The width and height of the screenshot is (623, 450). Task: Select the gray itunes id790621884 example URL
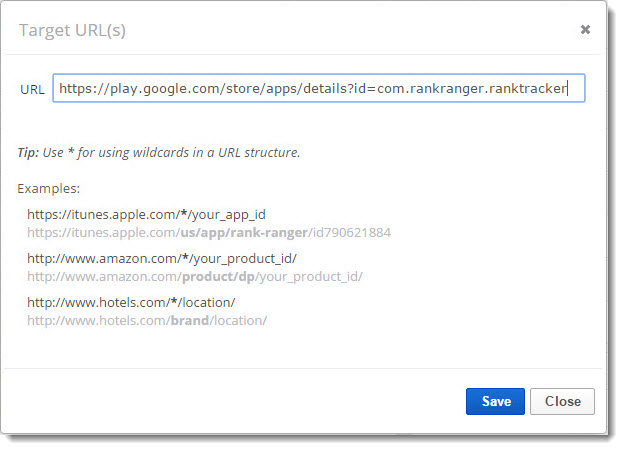[x=208, y=232]
